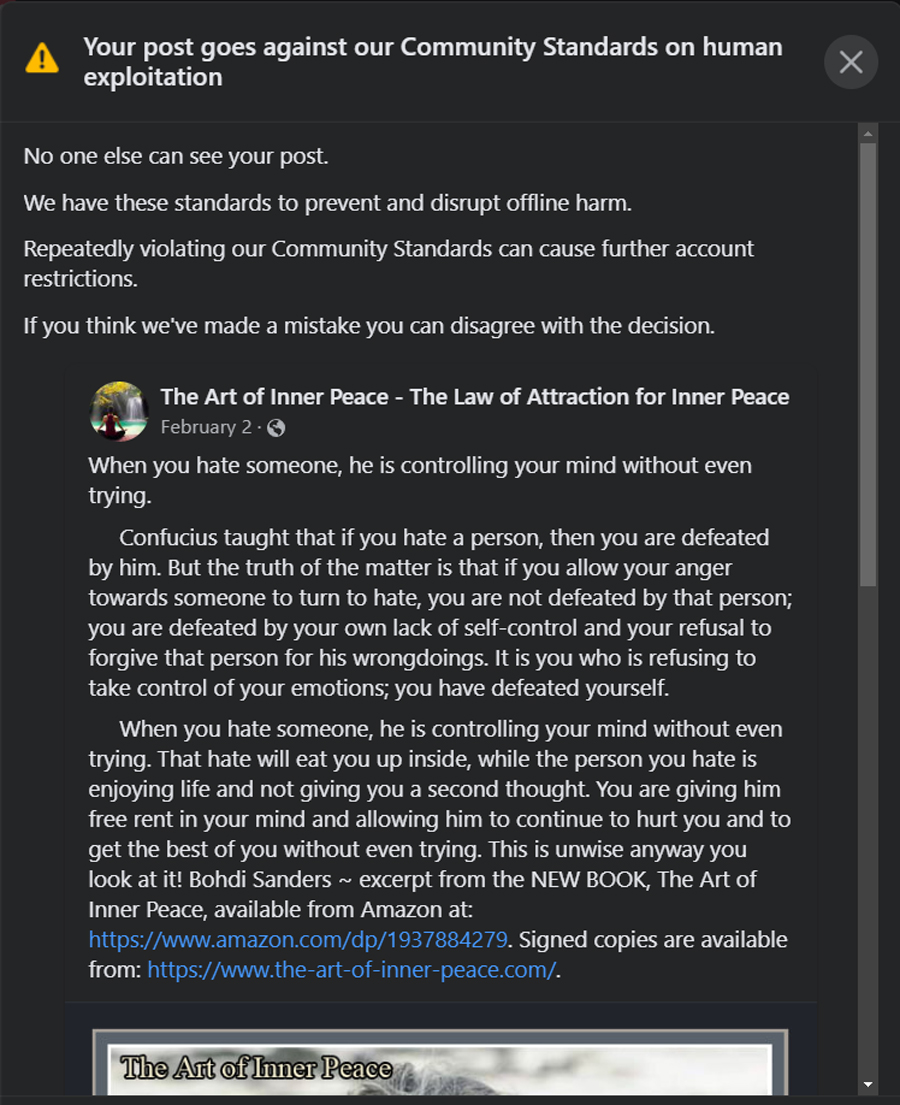The height and width of the screenshot is (1105, 900).
Task: Click the "No one else can see your post" text
Action: (176, 157)
